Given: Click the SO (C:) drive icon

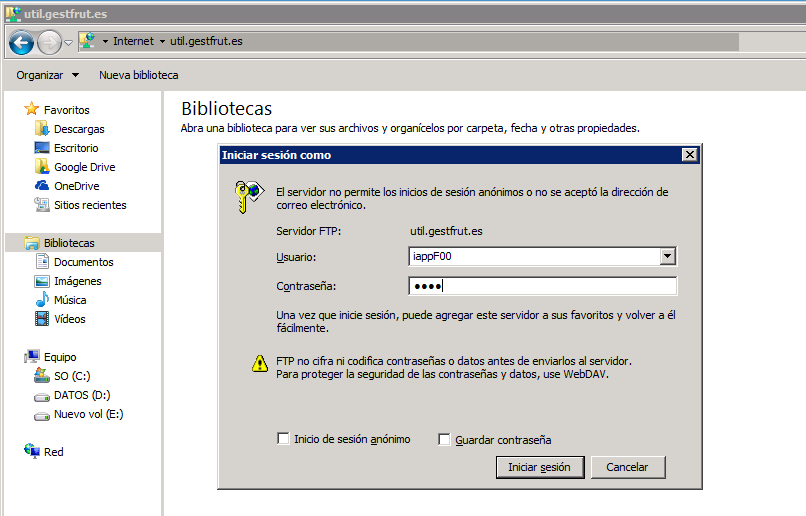Looking at the screenshot, I should coord(42,376).
